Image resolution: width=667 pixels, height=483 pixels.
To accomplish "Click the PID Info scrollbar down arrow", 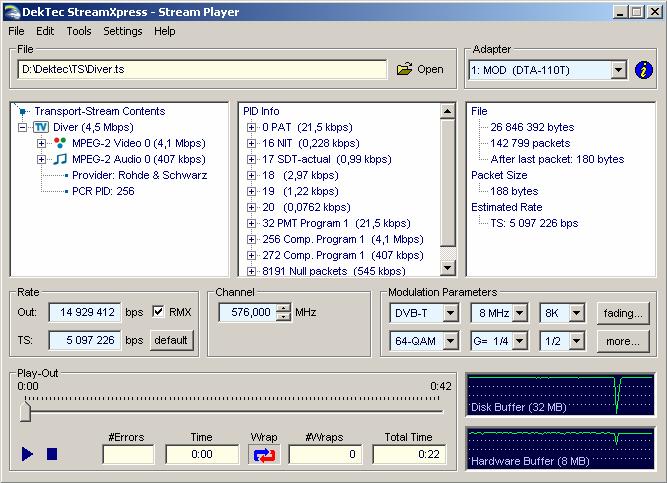I will tap(447, 267).
